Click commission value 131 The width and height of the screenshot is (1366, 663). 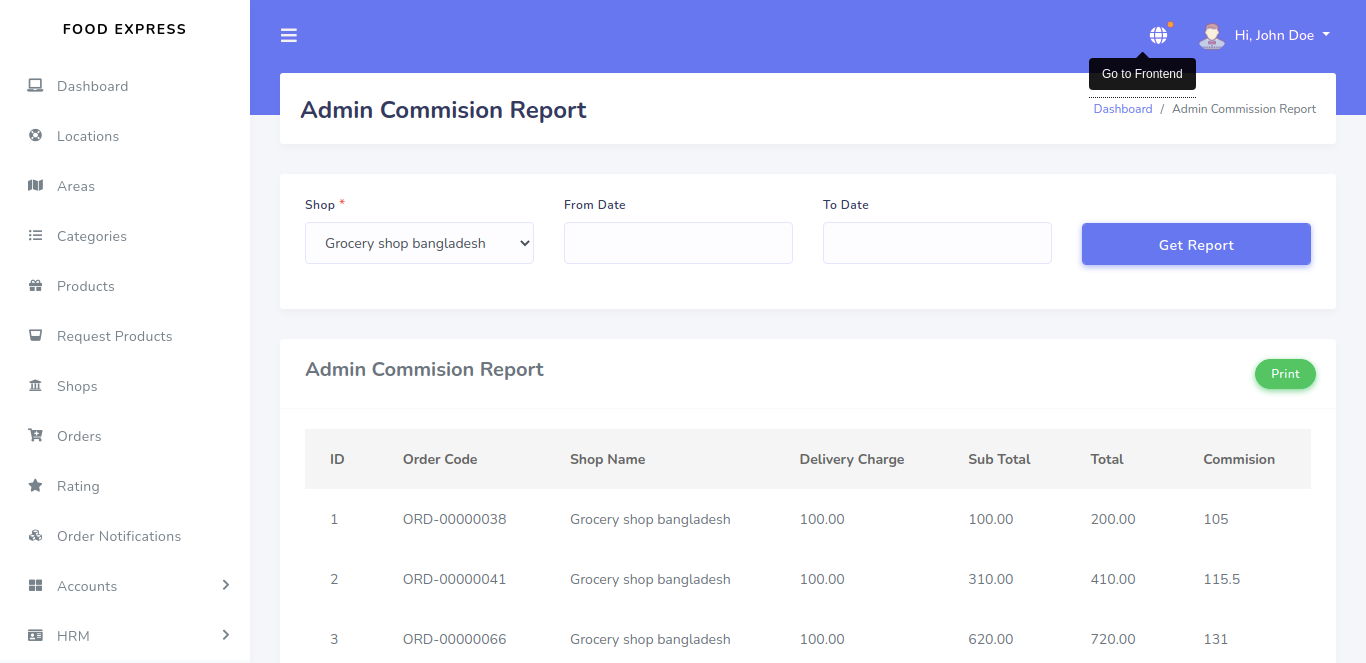pos(1216,639)
